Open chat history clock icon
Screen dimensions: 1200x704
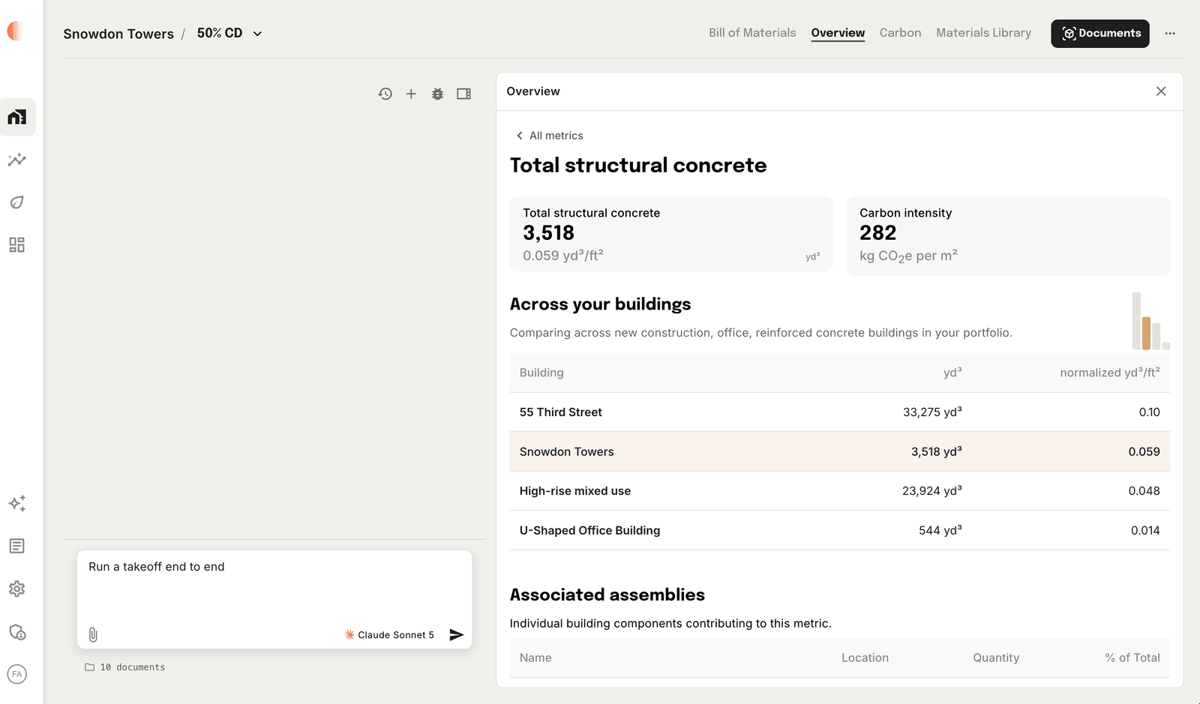(385, 94)
